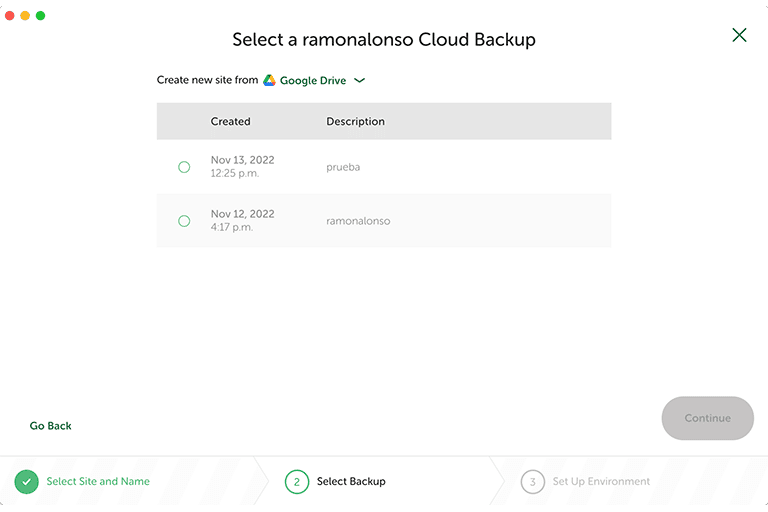Click the '12:25 p.m.' time text
This screenshot has height=512, width=768.
coord(235,173)
